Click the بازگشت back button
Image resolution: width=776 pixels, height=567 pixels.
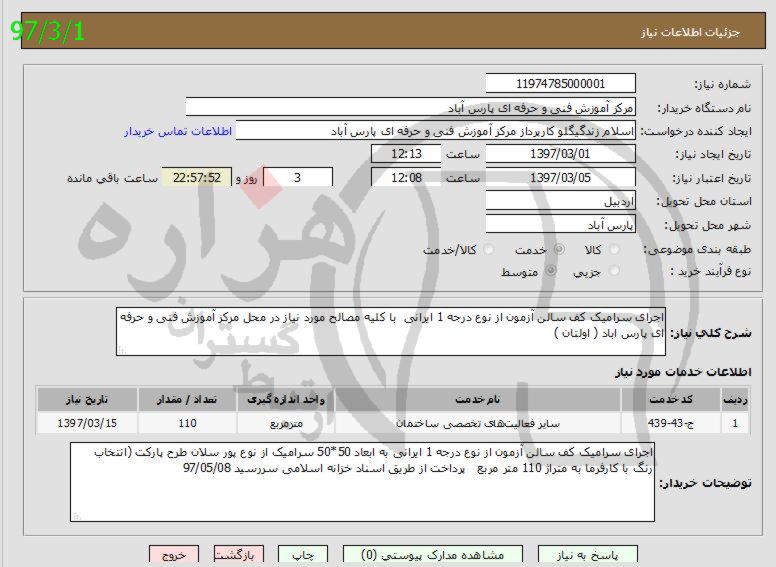point(239,556)
